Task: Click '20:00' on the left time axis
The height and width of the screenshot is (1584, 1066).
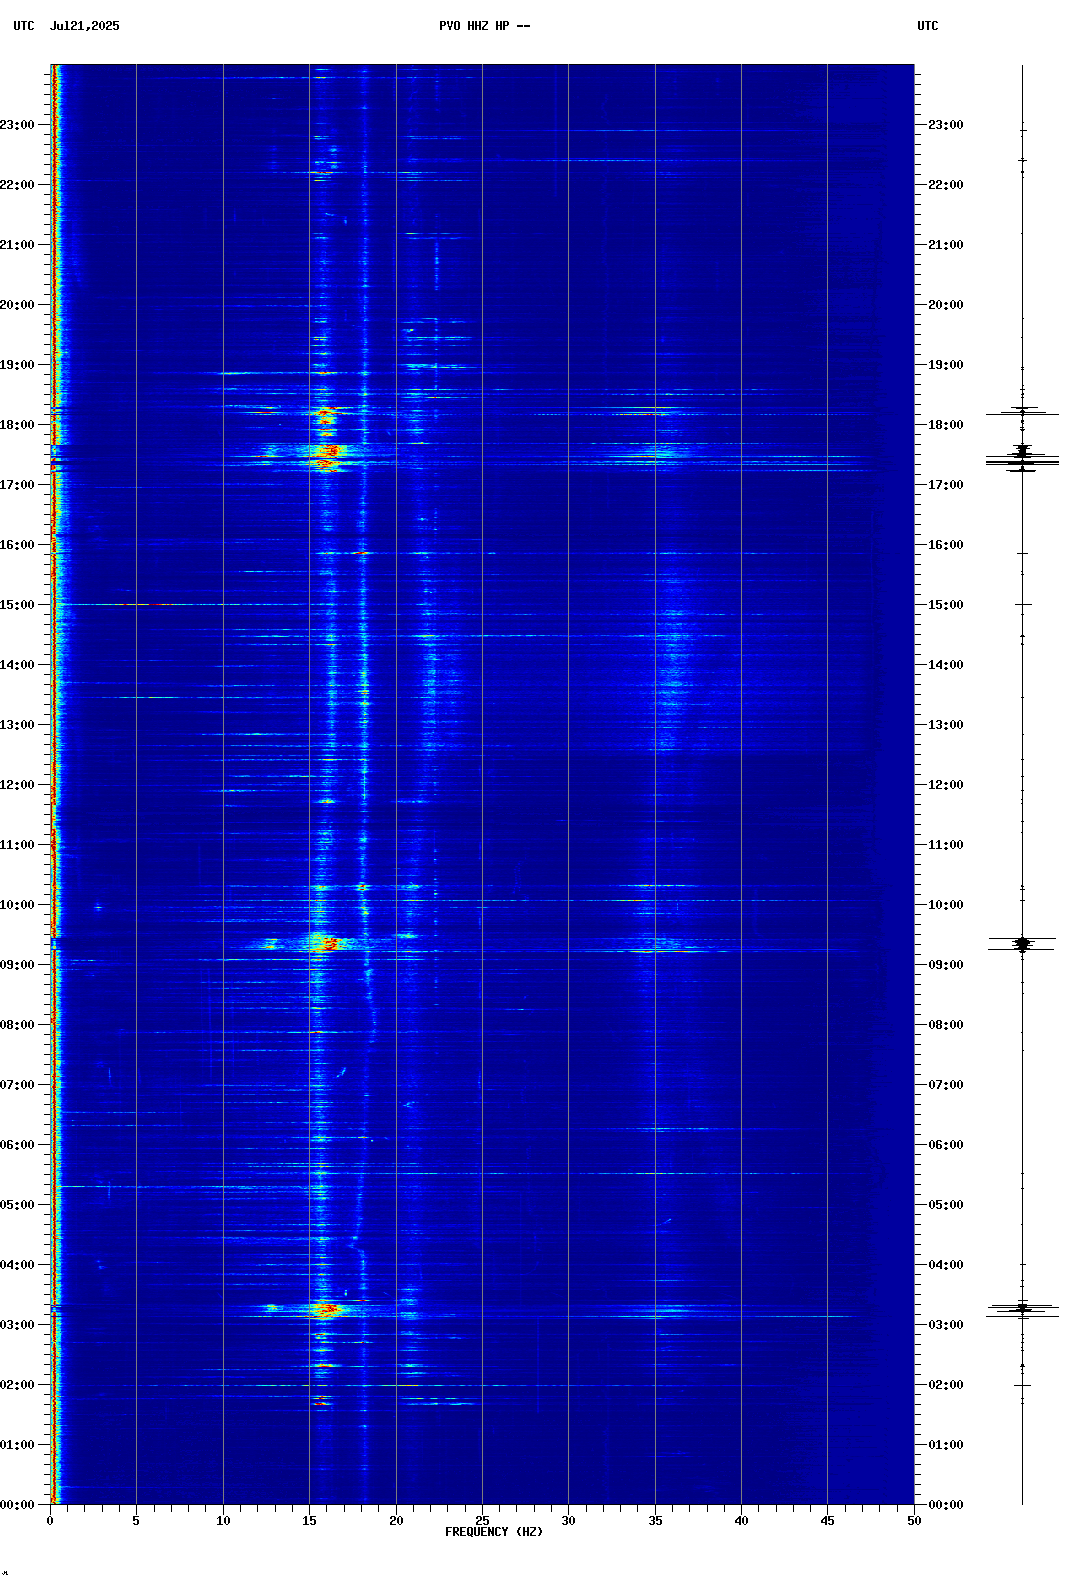Action: point(17,305)
